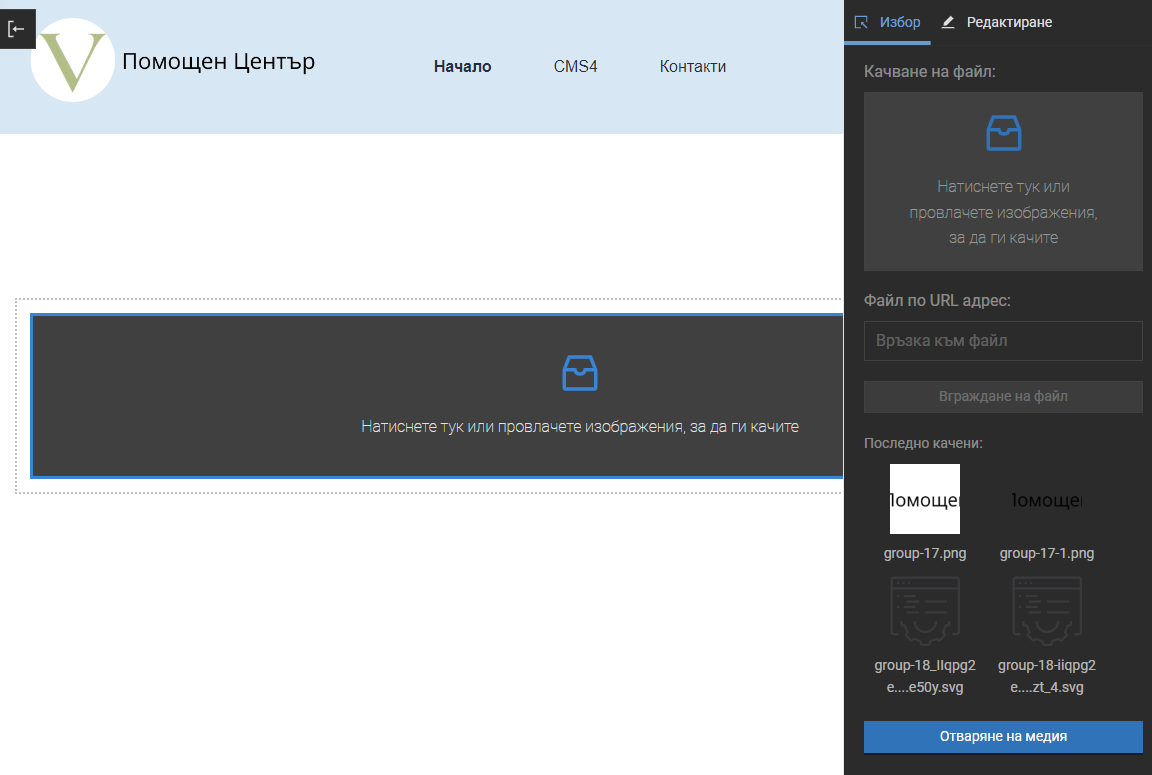Select the group-18_llqpg2 e50y.svg file icon
The height and width of the screenshot is (775, 1152).
pyautogui.click(x=925, y=609)
